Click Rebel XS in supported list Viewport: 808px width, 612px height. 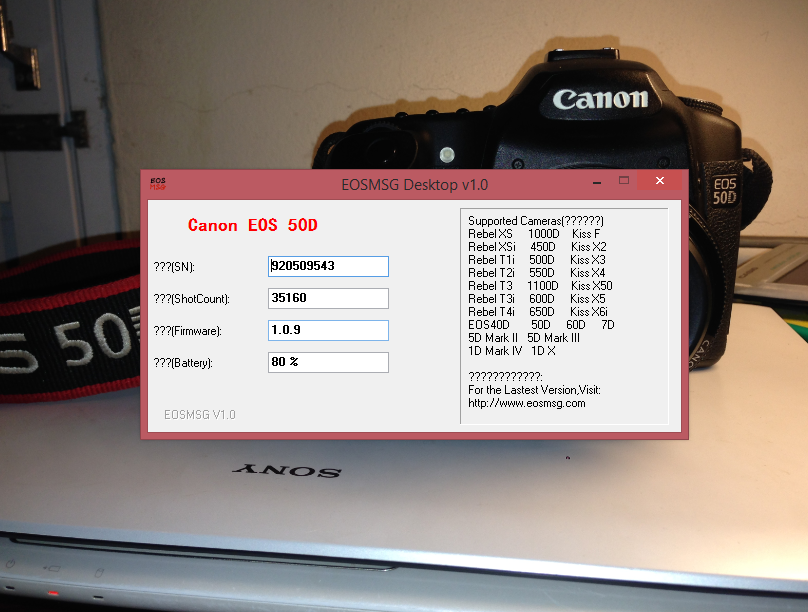(x=490, y=234)
